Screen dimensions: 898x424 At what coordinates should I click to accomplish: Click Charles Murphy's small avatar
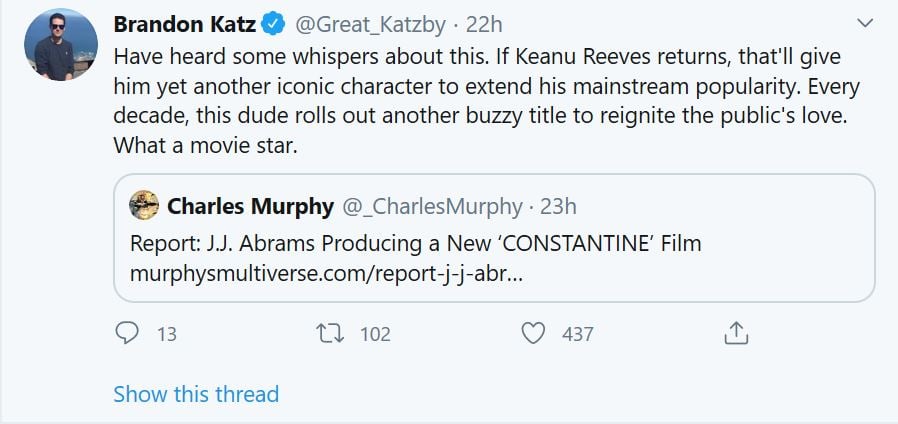144,206
